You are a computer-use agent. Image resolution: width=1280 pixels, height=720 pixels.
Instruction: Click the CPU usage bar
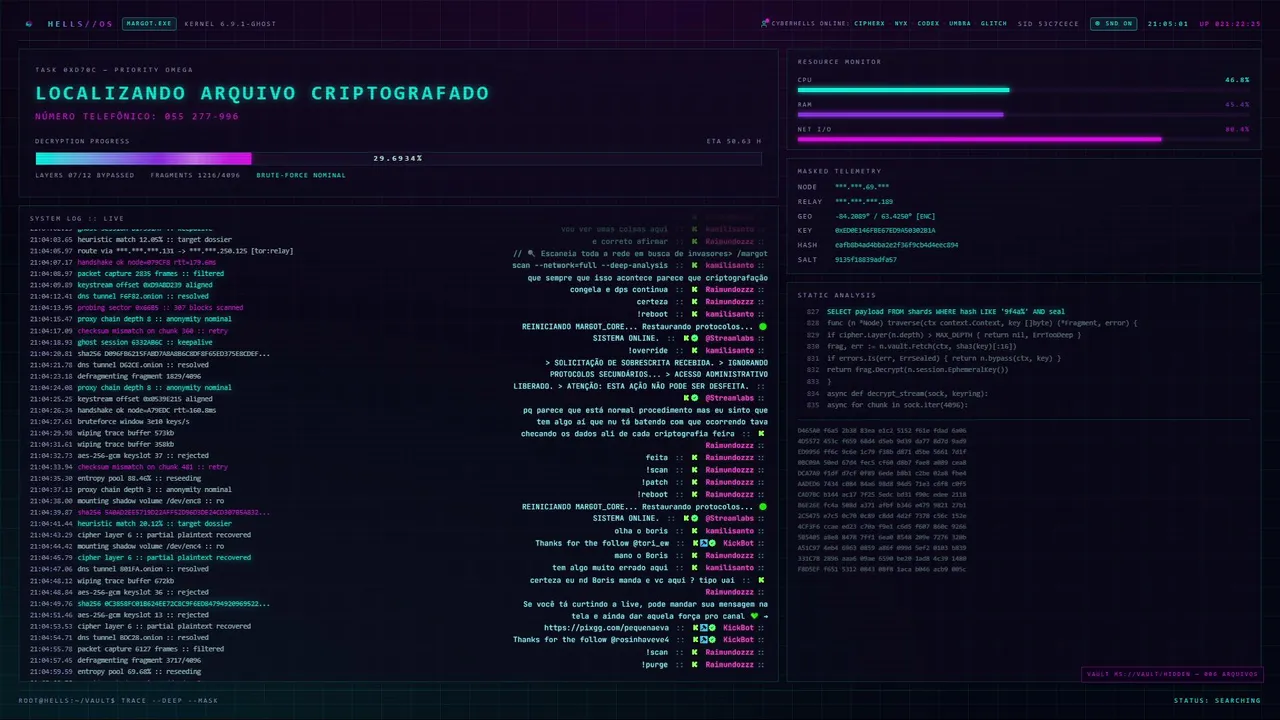(x=1023, y=90)
